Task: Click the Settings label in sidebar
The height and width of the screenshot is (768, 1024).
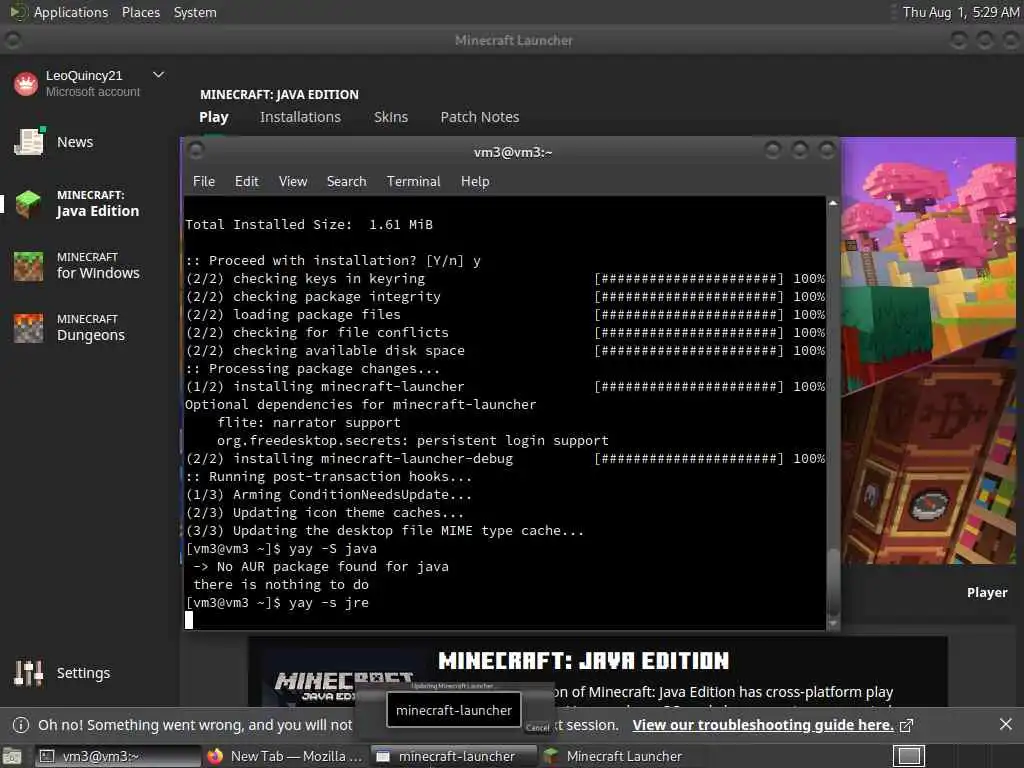Action: 83,673
